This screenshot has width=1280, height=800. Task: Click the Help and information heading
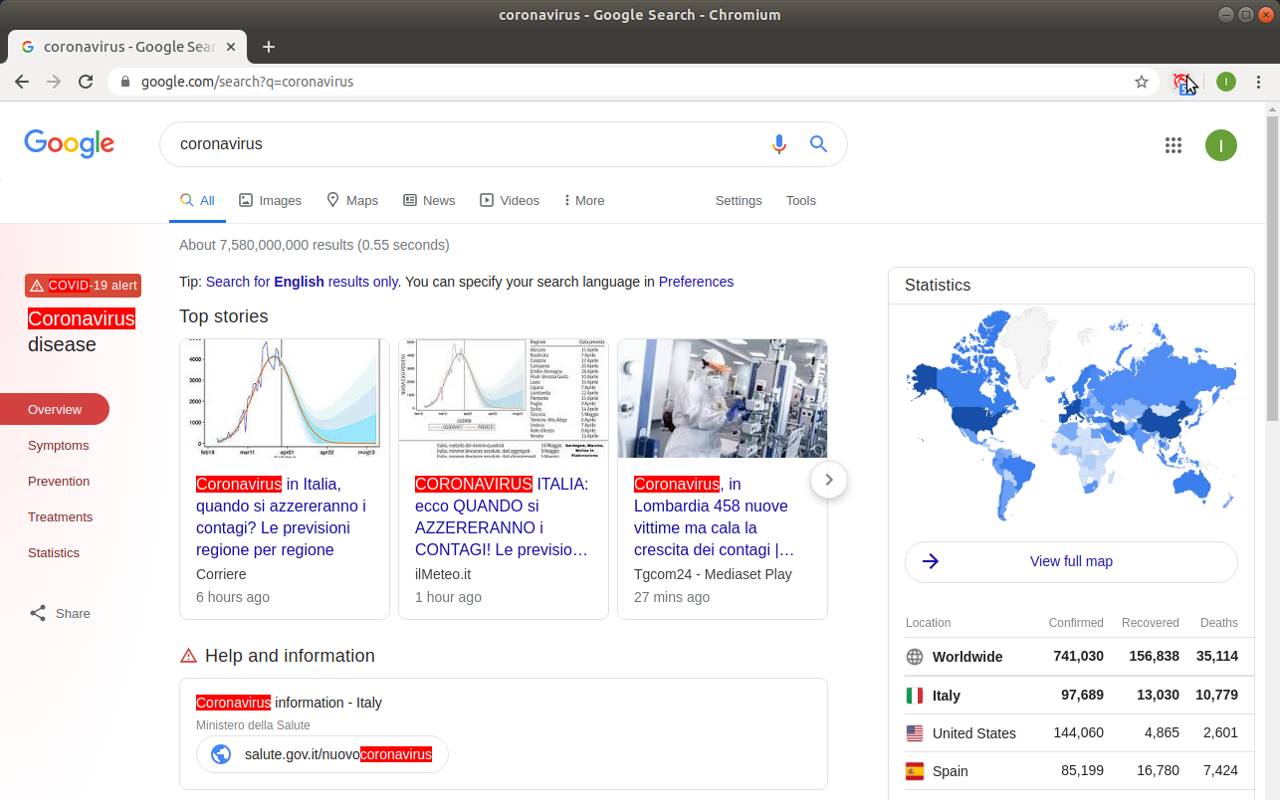290,656
